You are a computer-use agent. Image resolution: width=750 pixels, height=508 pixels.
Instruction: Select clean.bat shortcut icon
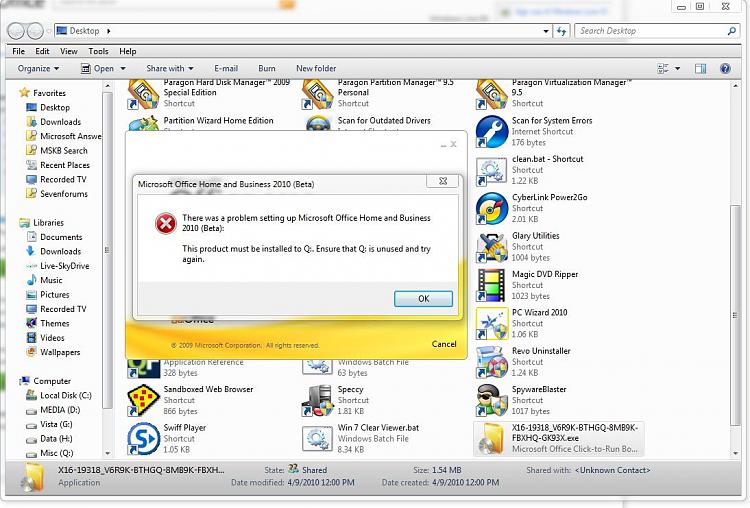click(491, 171)
